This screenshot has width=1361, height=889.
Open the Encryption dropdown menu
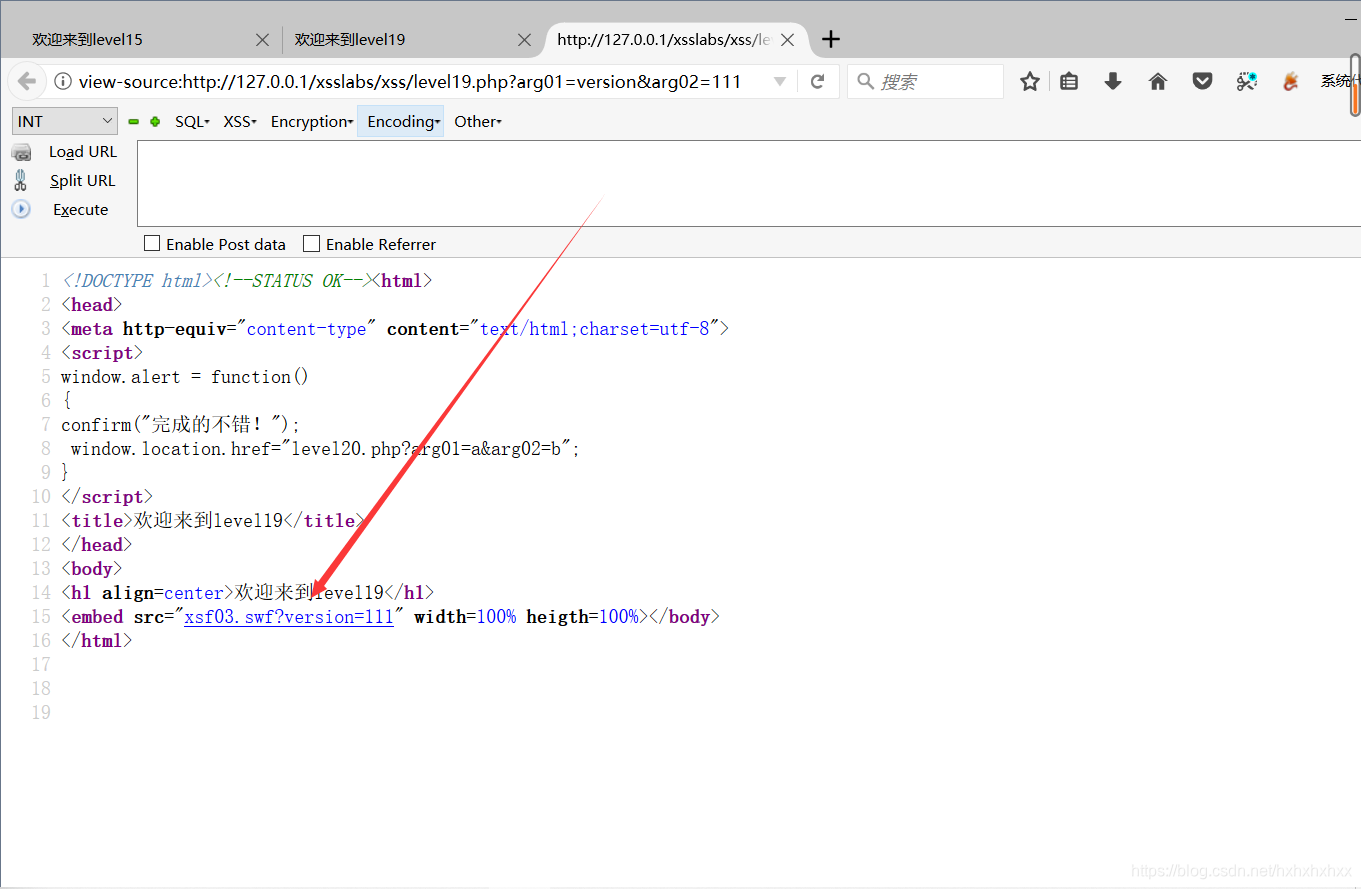(x=312, y=122)
